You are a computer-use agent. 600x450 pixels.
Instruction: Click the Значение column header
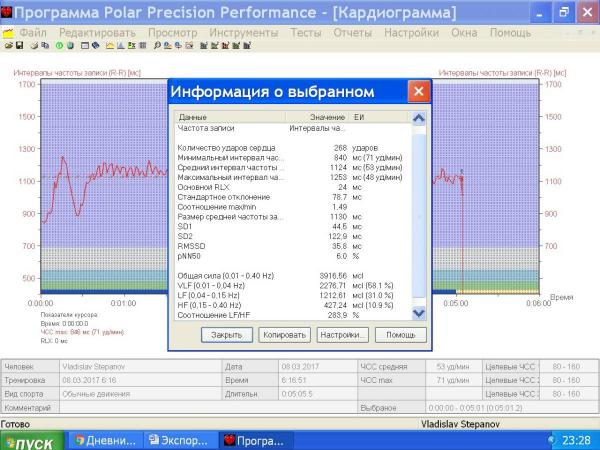317,117
